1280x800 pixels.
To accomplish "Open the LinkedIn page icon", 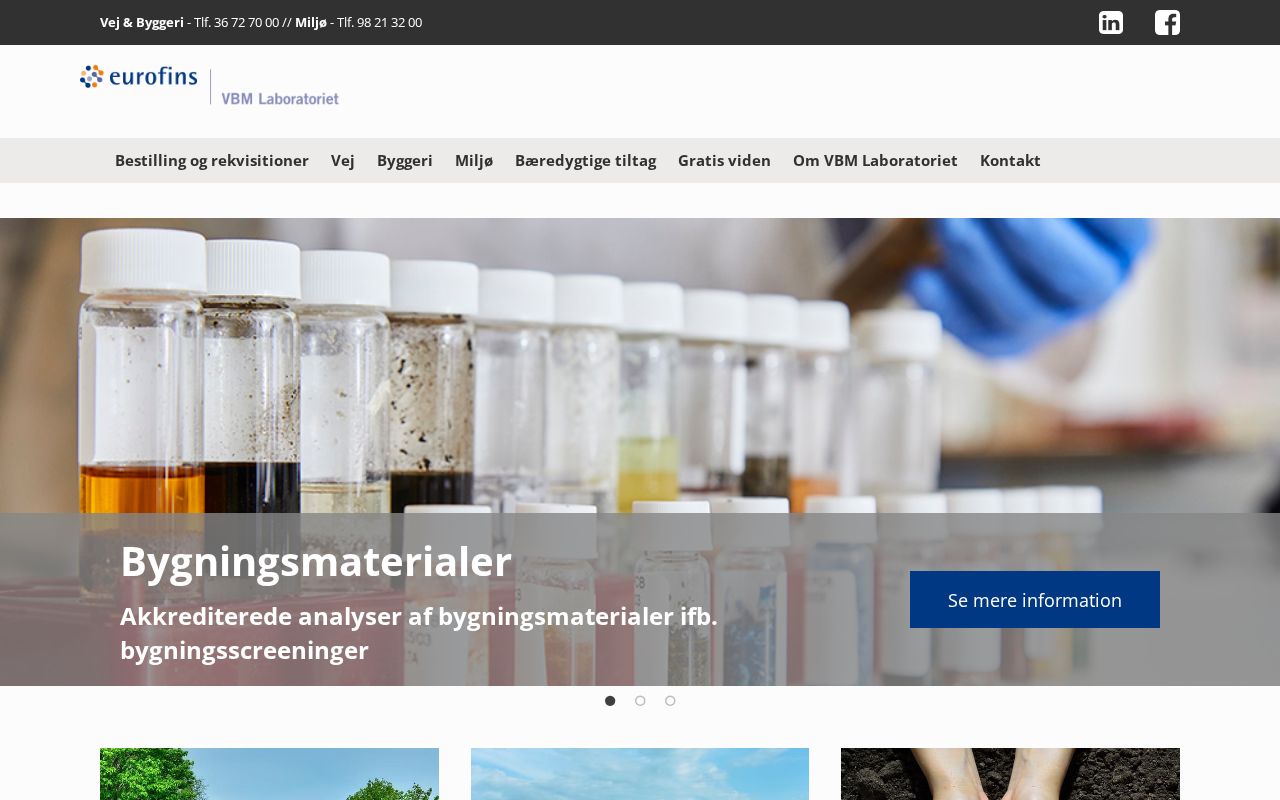I will (x=1111, y=22).
